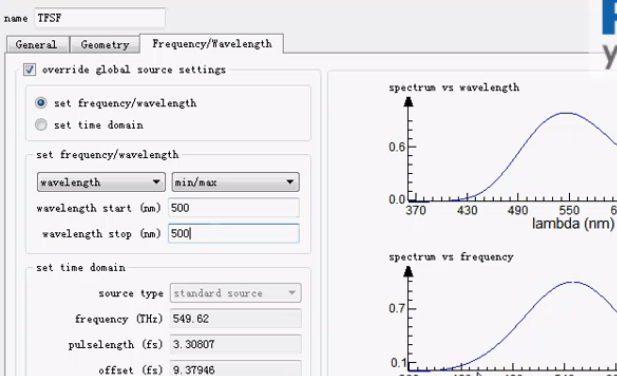Click the 'spectrum vs wavelength' title
The width and height of the screenshot is (617, 376).
click(x=454, y=87)
